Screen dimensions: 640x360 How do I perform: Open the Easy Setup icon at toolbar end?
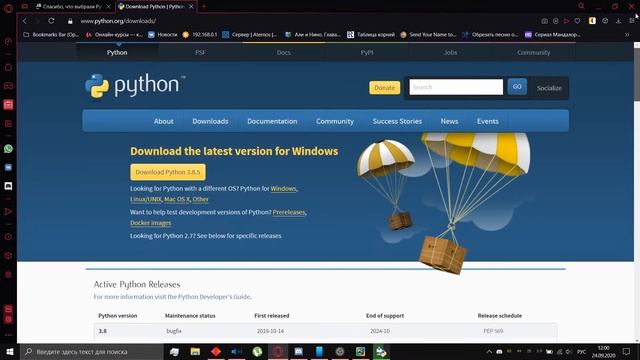click(631, 21)
